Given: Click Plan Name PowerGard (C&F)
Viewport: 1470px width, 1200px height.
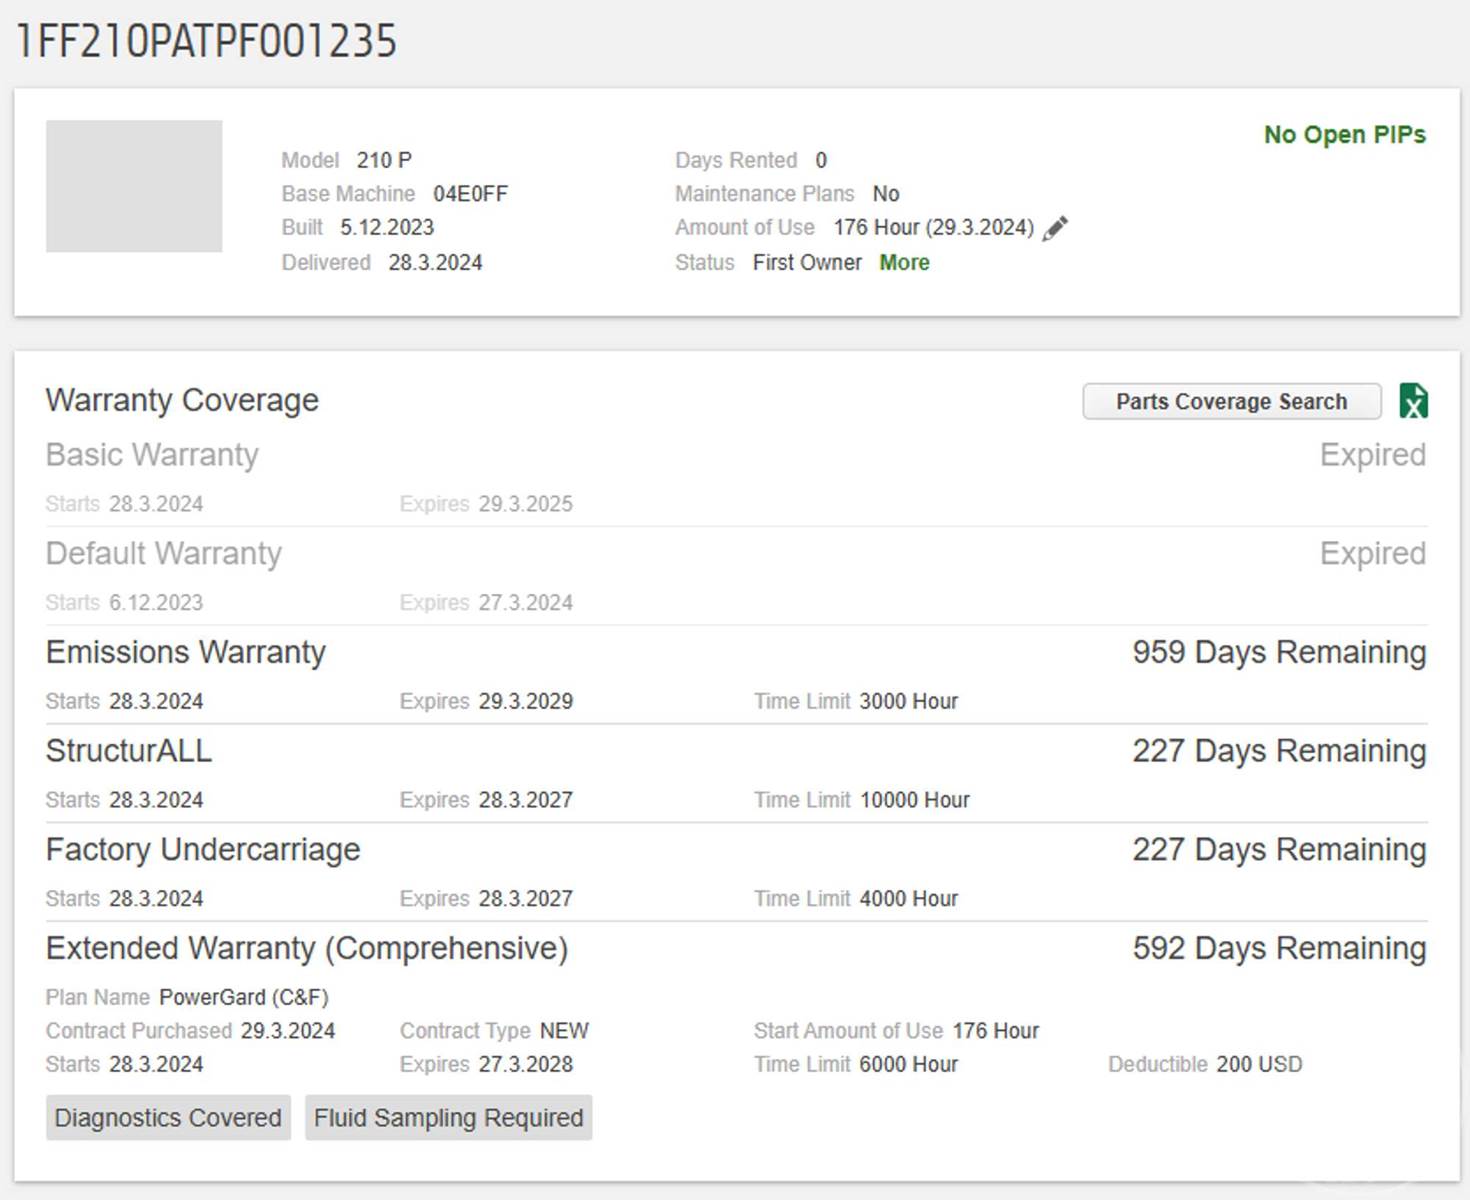Looking at the screenshot, I should pyautogui.click(x=244, y=997).
